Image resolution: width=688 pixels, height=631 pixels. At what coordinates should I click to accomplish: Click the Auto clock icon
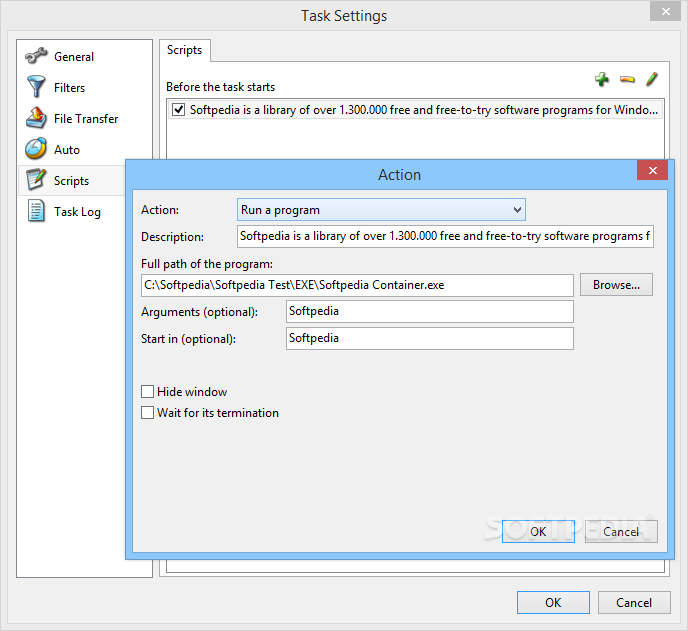click(36, 148)
